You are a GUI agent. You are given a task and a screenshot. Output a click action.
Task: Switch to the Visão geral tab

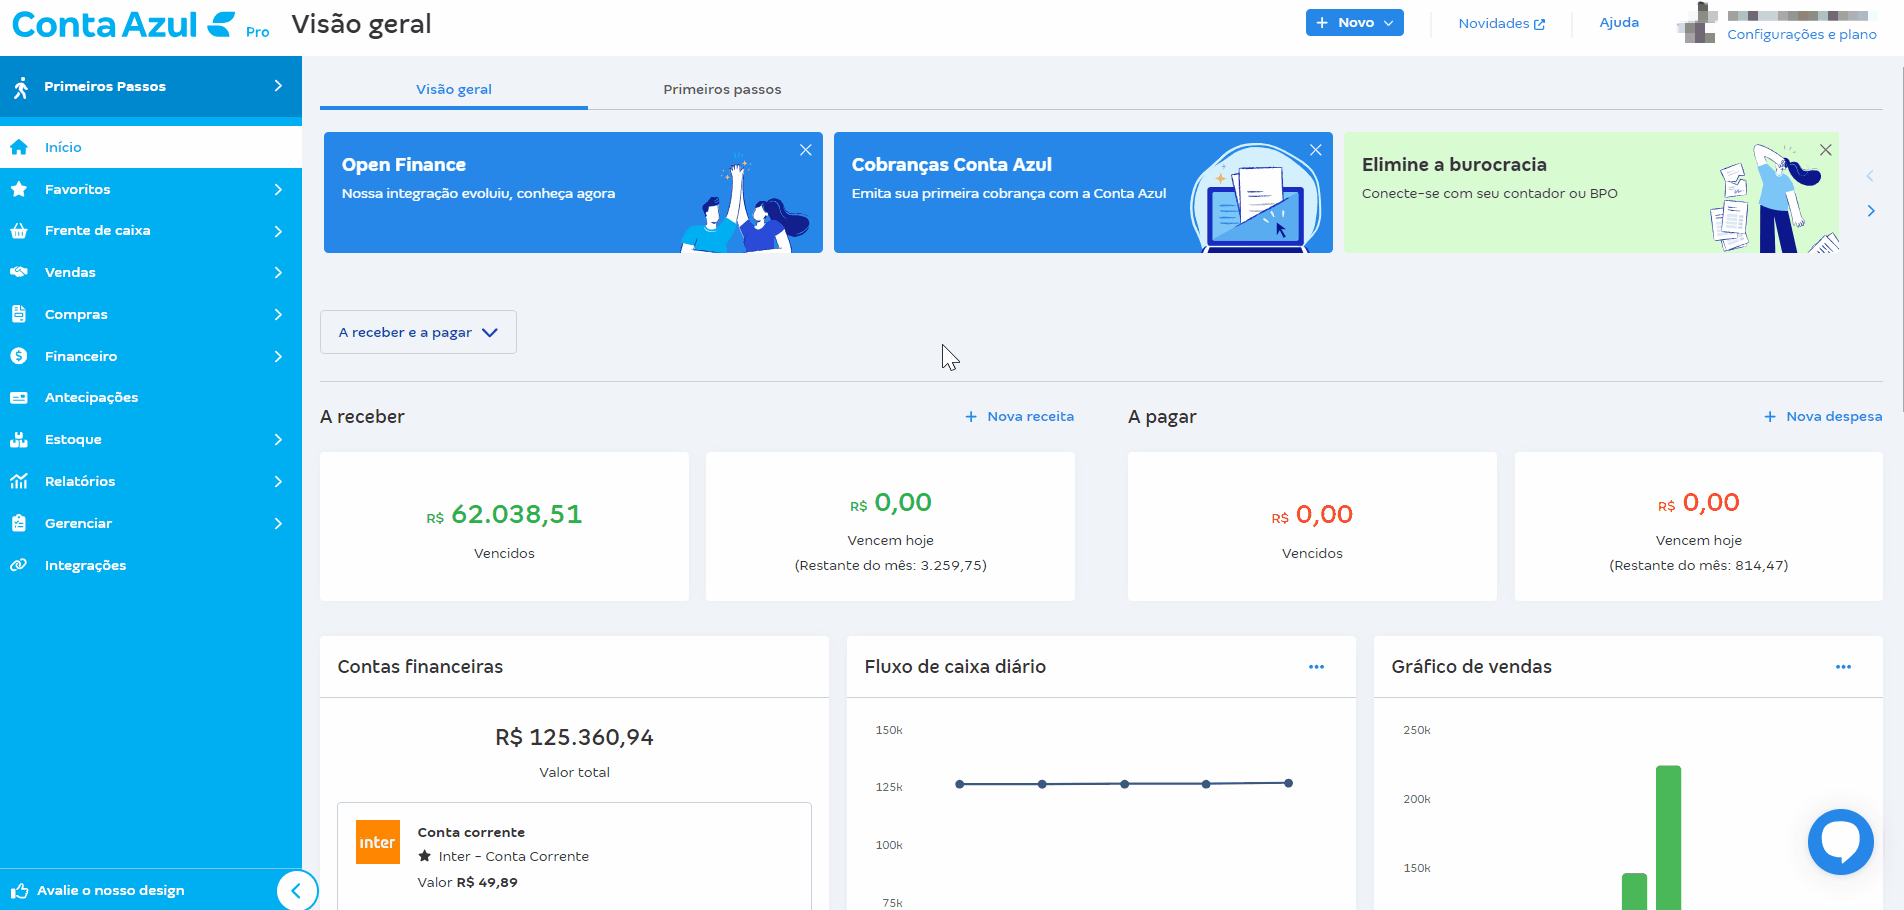tap(454, 89)
